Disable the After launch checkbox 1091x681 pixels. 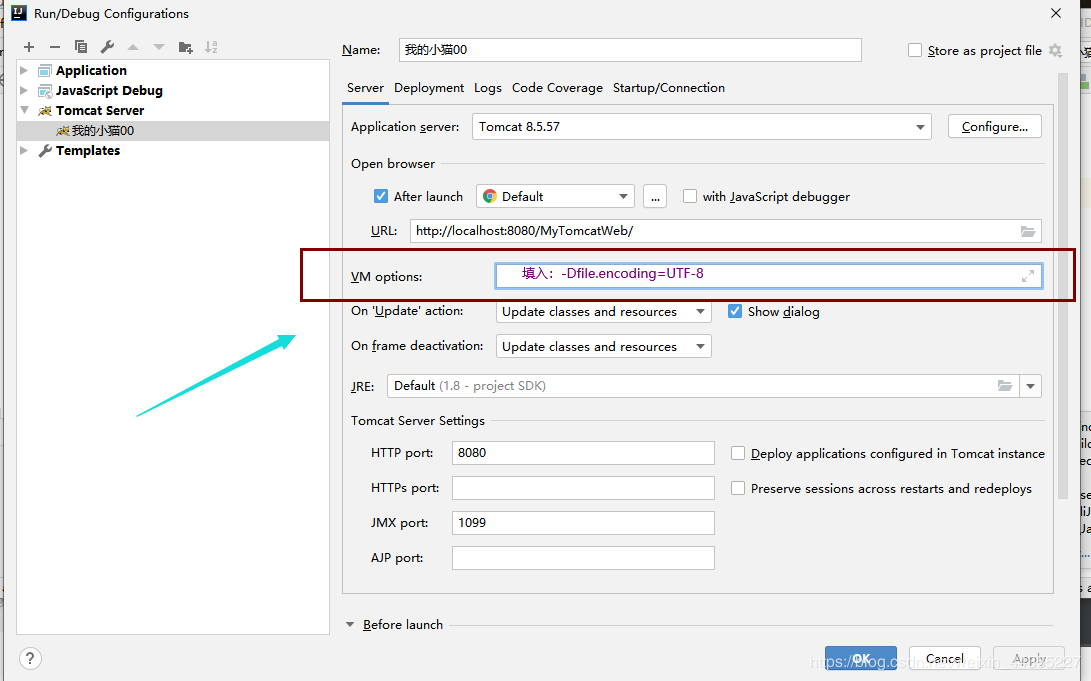click(381, 197)
